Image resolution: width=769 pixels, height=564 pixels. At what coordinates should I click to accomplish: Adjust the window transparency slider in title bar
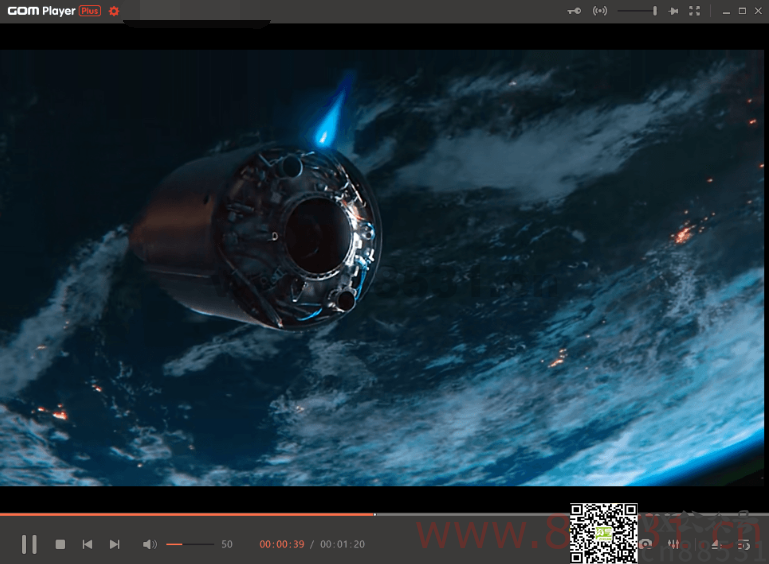point(637,11)
